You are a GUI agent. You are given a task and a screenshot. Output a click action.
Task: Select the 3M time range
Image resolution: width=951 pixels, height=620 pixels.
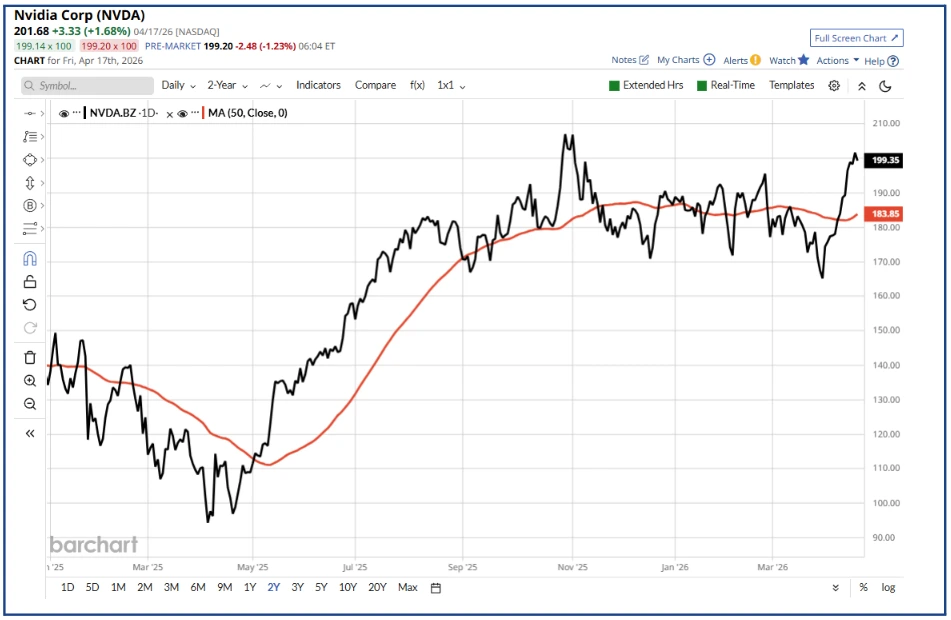(x=171, y=587)
